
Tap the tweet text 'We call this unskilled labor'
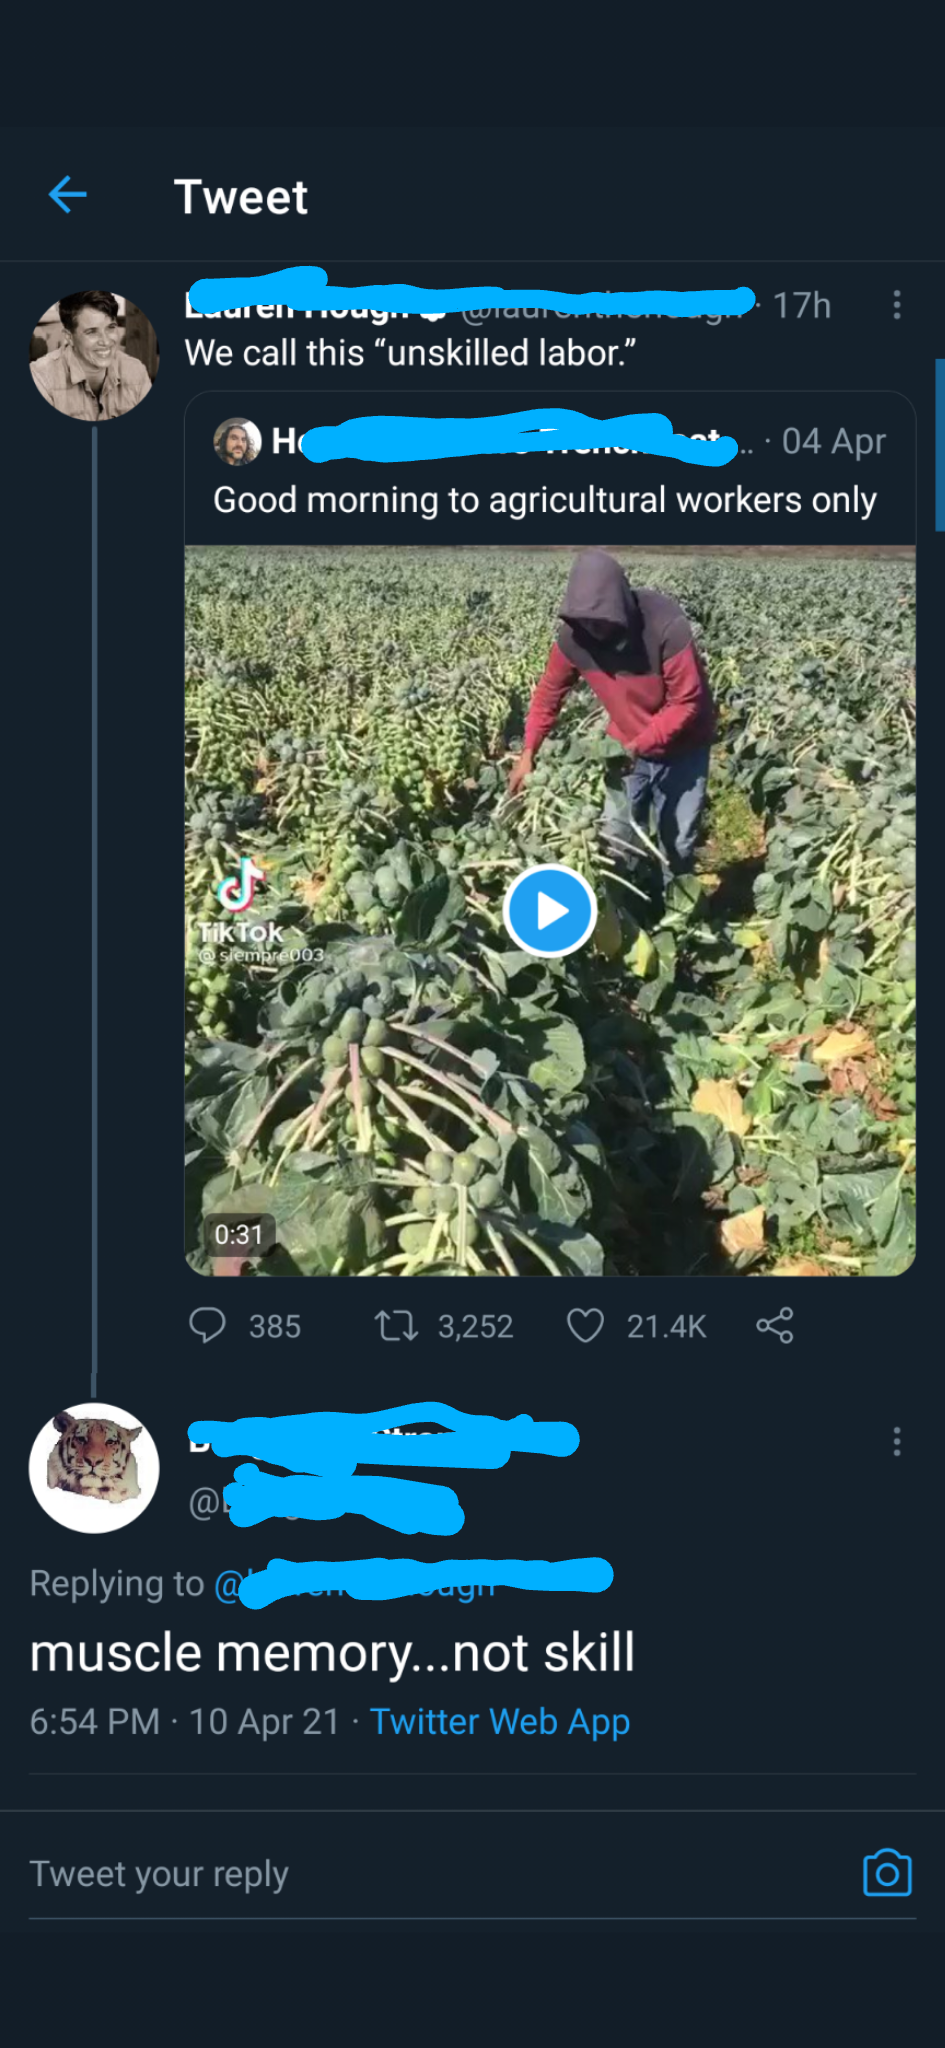410,353
